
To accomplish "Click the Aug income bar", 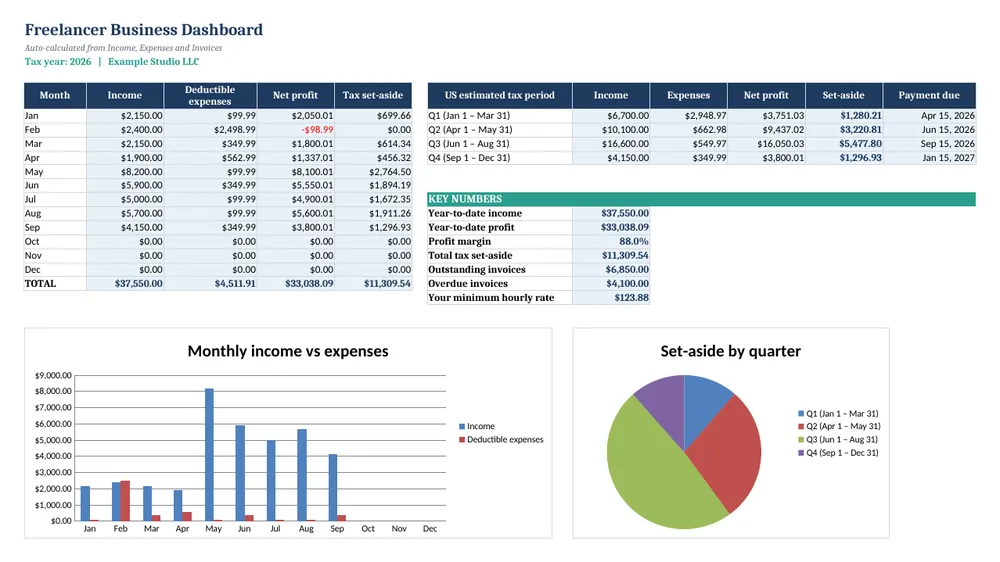I will pos(302,475).
